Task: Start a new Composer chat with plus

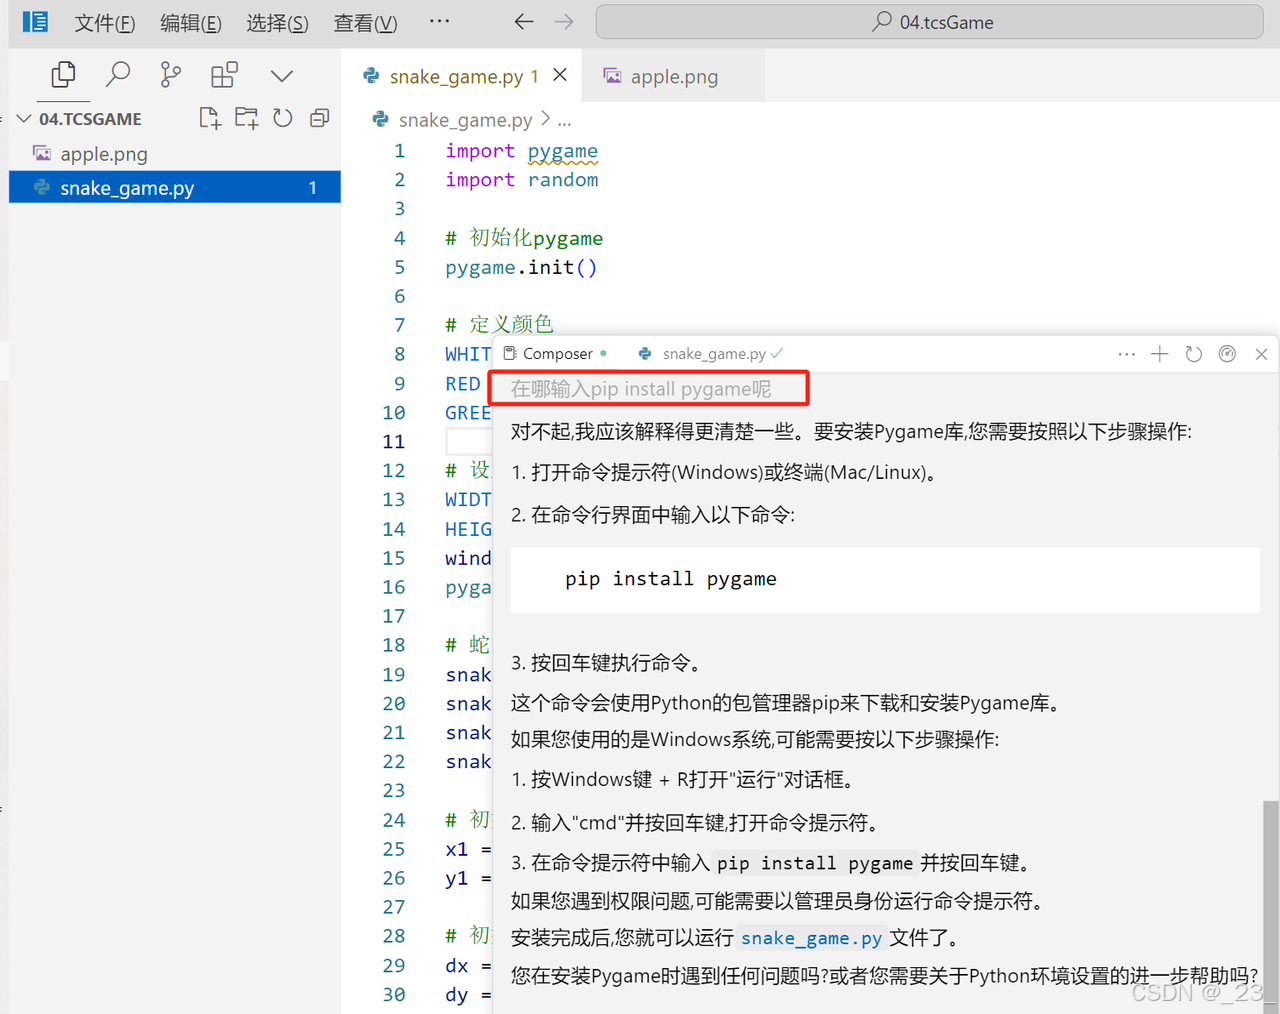Action: (x=1159, y=354)
